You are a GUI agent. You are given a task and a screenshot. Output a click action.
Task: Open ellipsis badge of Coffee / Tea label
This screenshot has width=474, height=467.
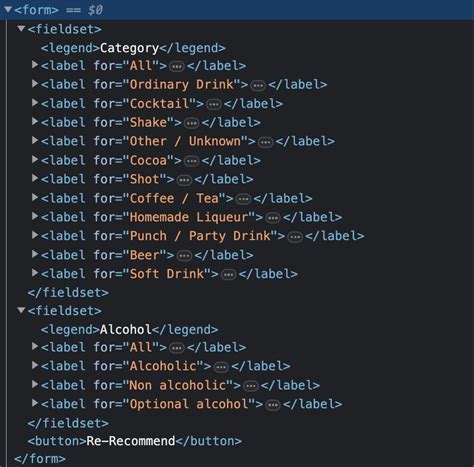243,200
